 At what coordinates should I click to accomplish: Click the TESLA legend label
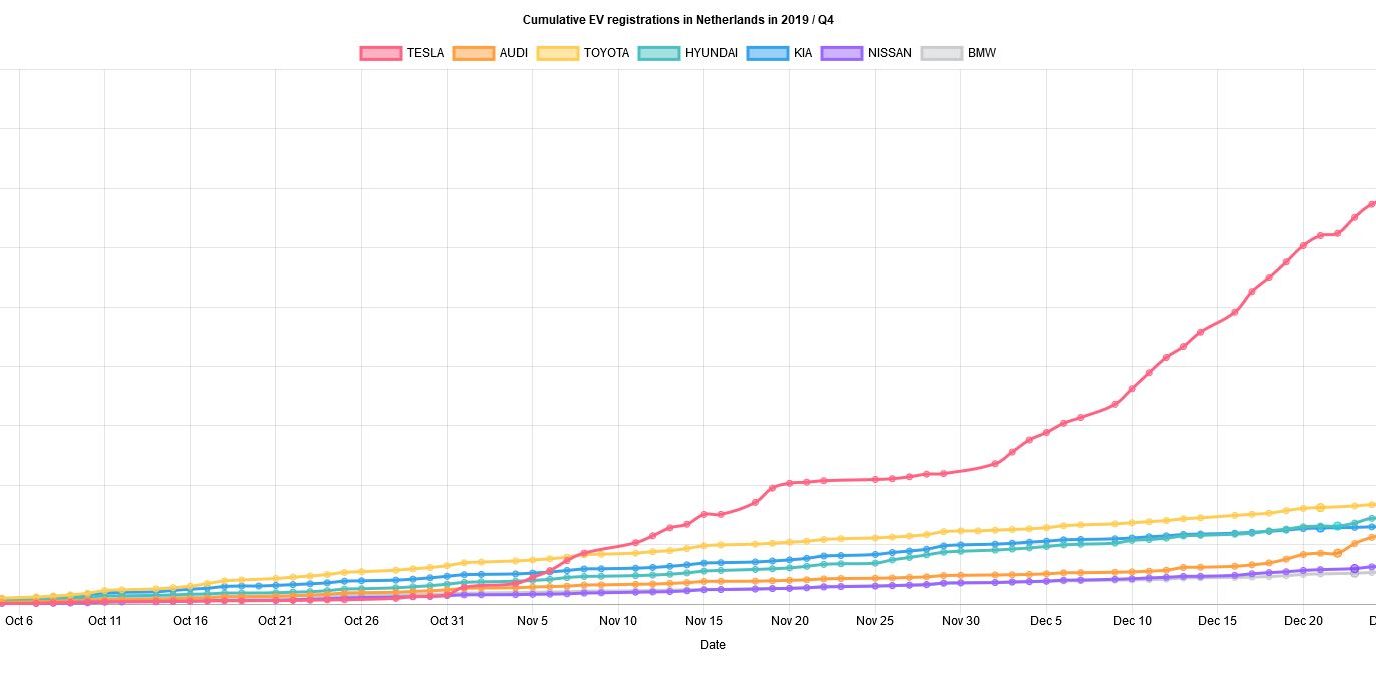[x=425, y=53]
